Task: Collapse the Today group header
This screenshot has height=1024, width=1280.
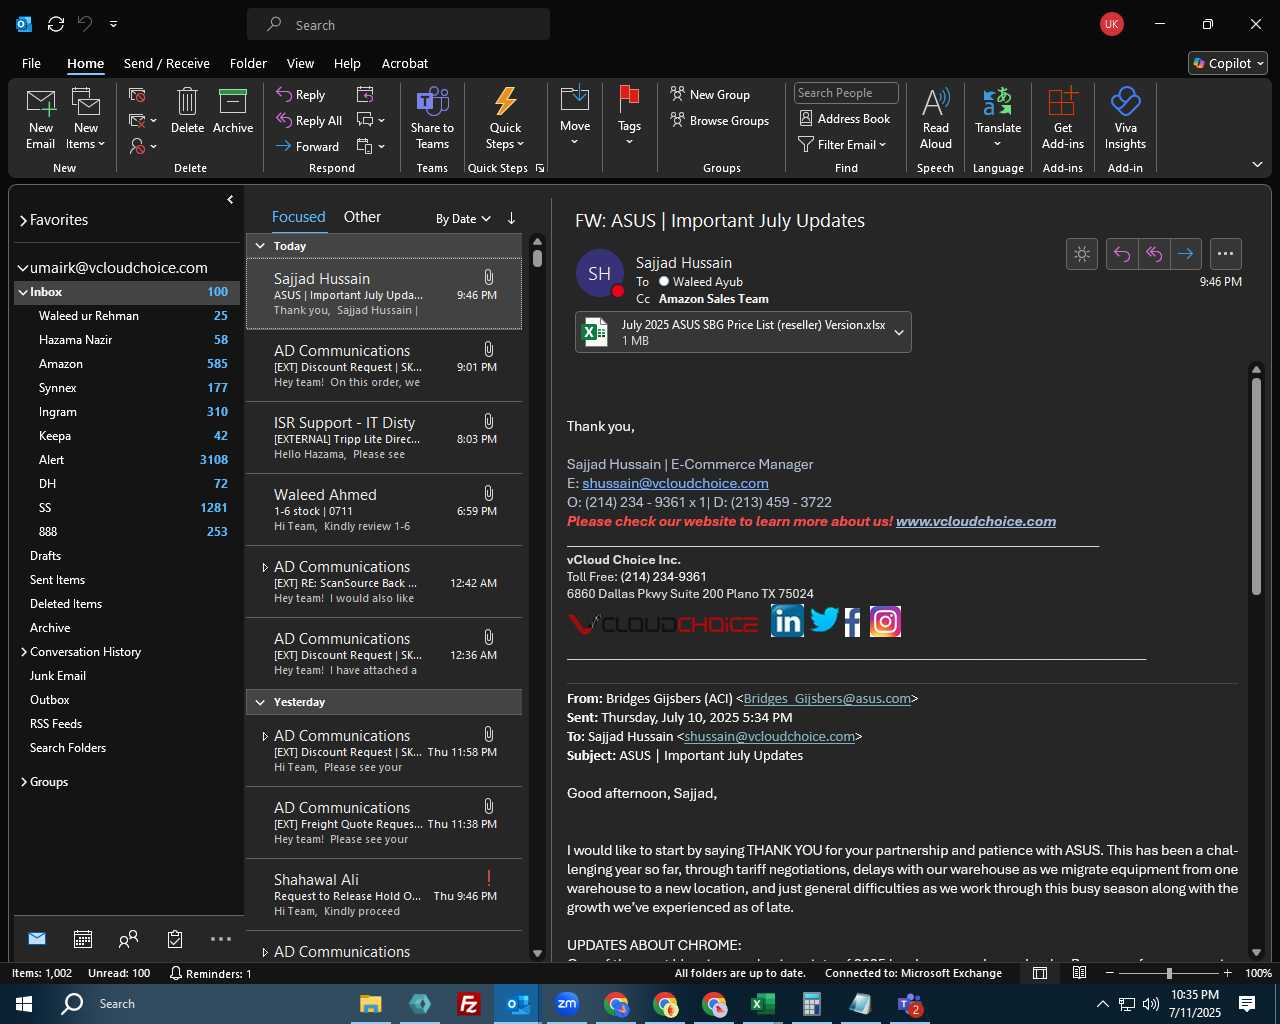Action: [x=260, y=246]
